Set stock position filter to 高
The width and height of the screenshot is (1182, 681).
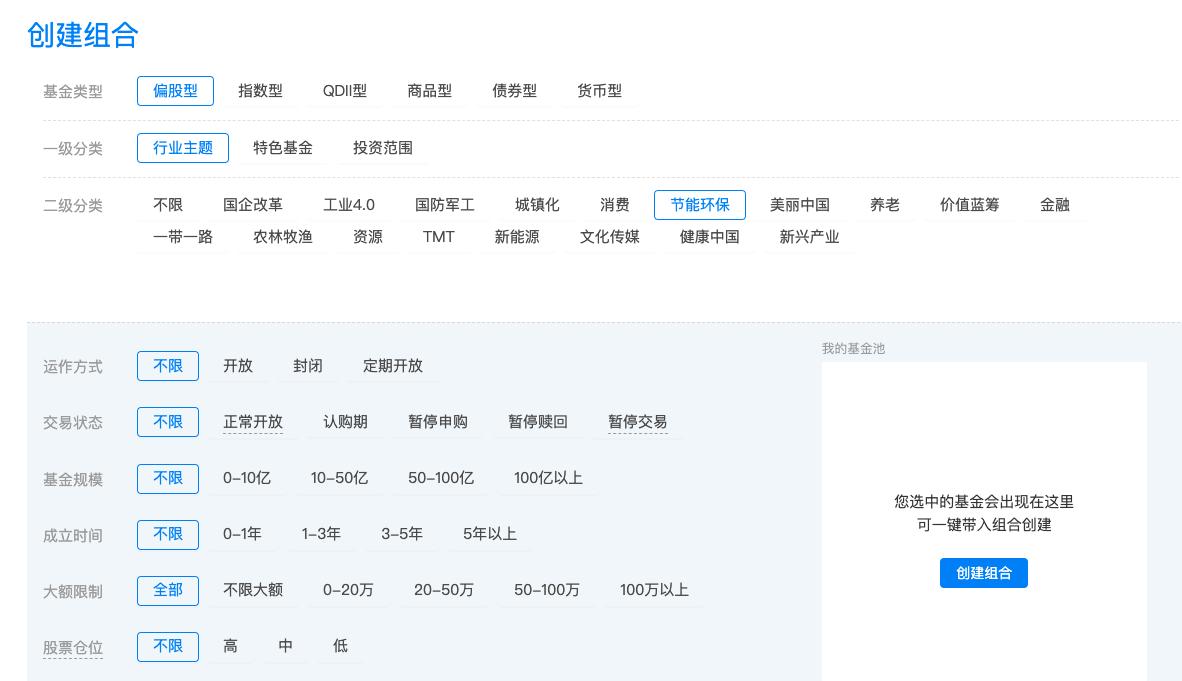pos(229,646)
